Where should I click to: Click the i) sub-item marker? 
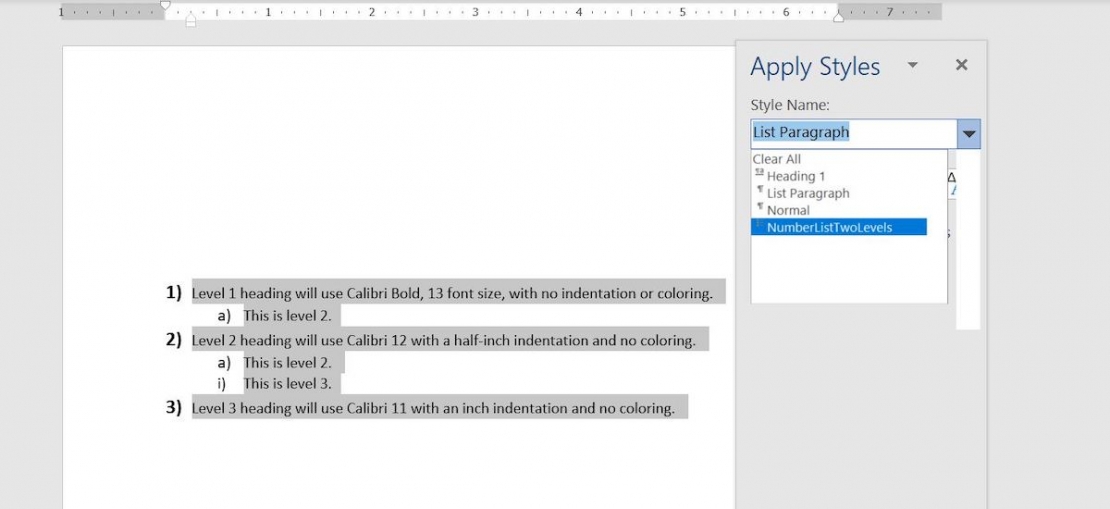click(x=224, y=384)
